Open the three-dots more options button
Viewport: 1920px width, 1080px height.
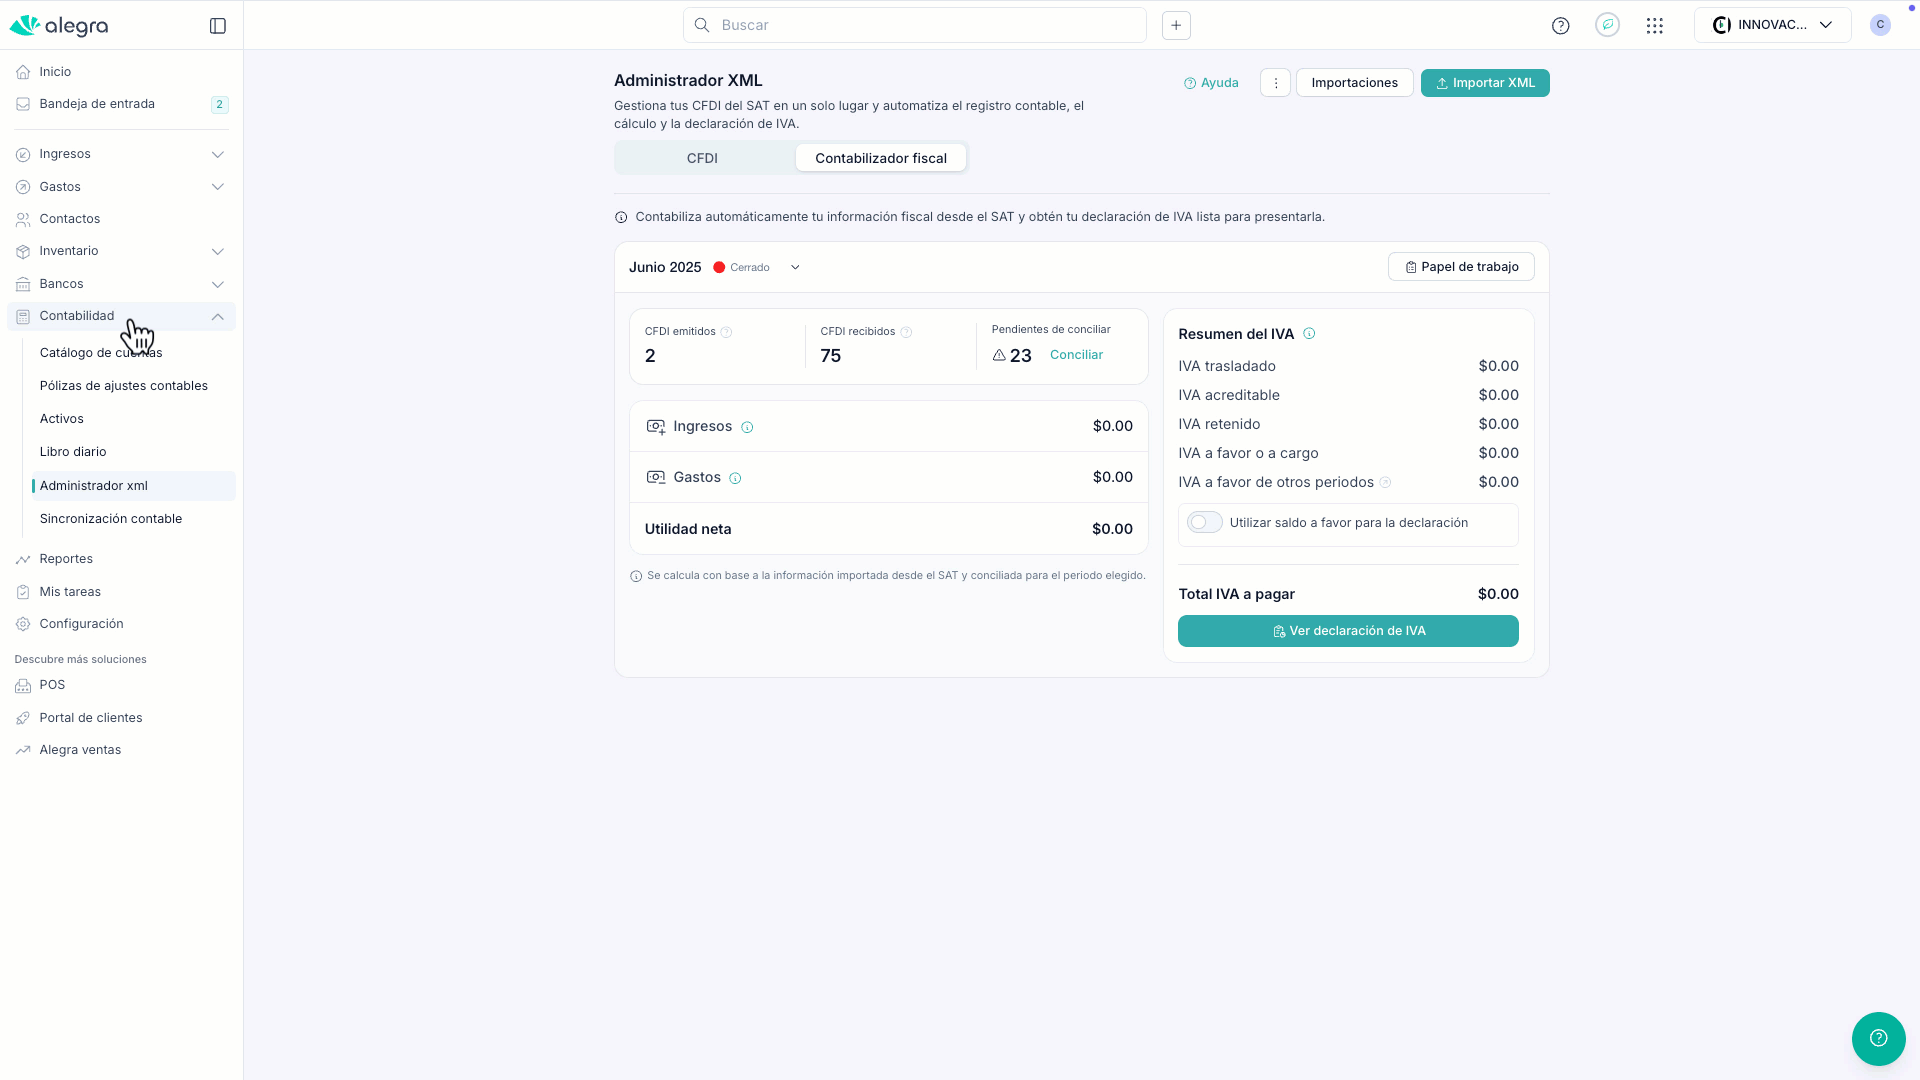[1275, 83]
